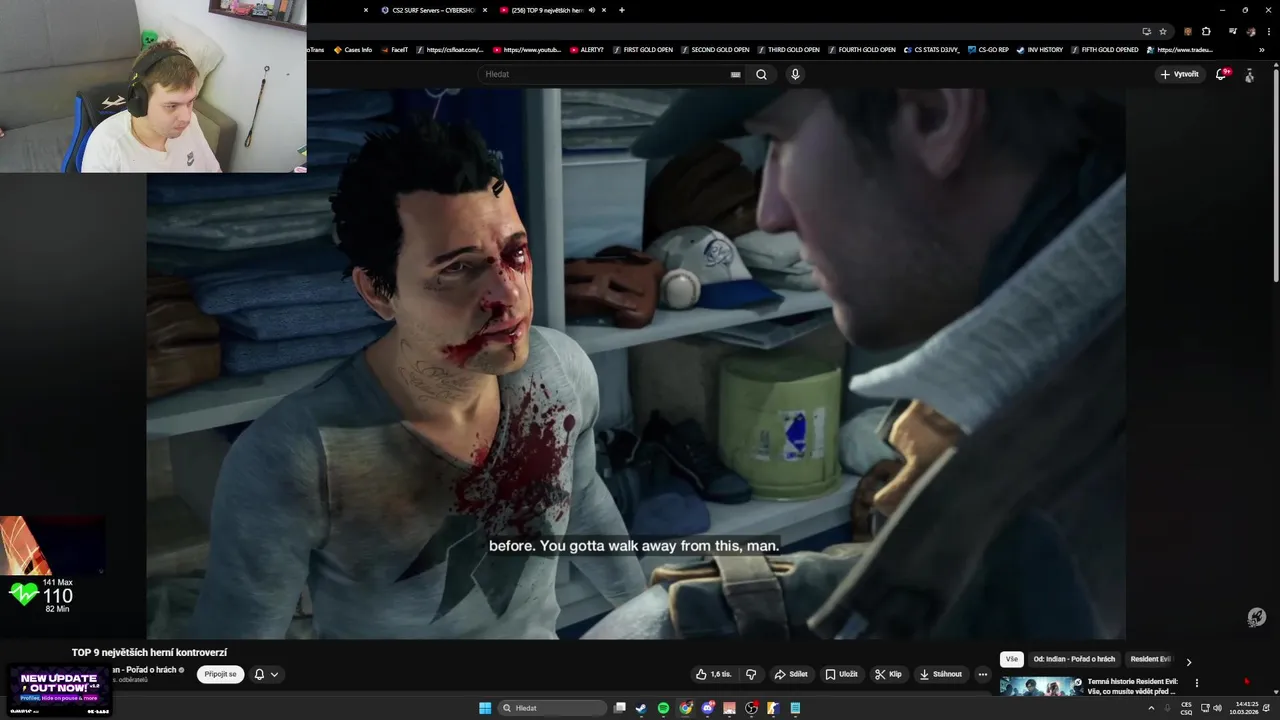The width and height of the screenshot is (1280, 720).
Task: Open the browser extensions puzzle icon
Action: [x=1206, y=31]
